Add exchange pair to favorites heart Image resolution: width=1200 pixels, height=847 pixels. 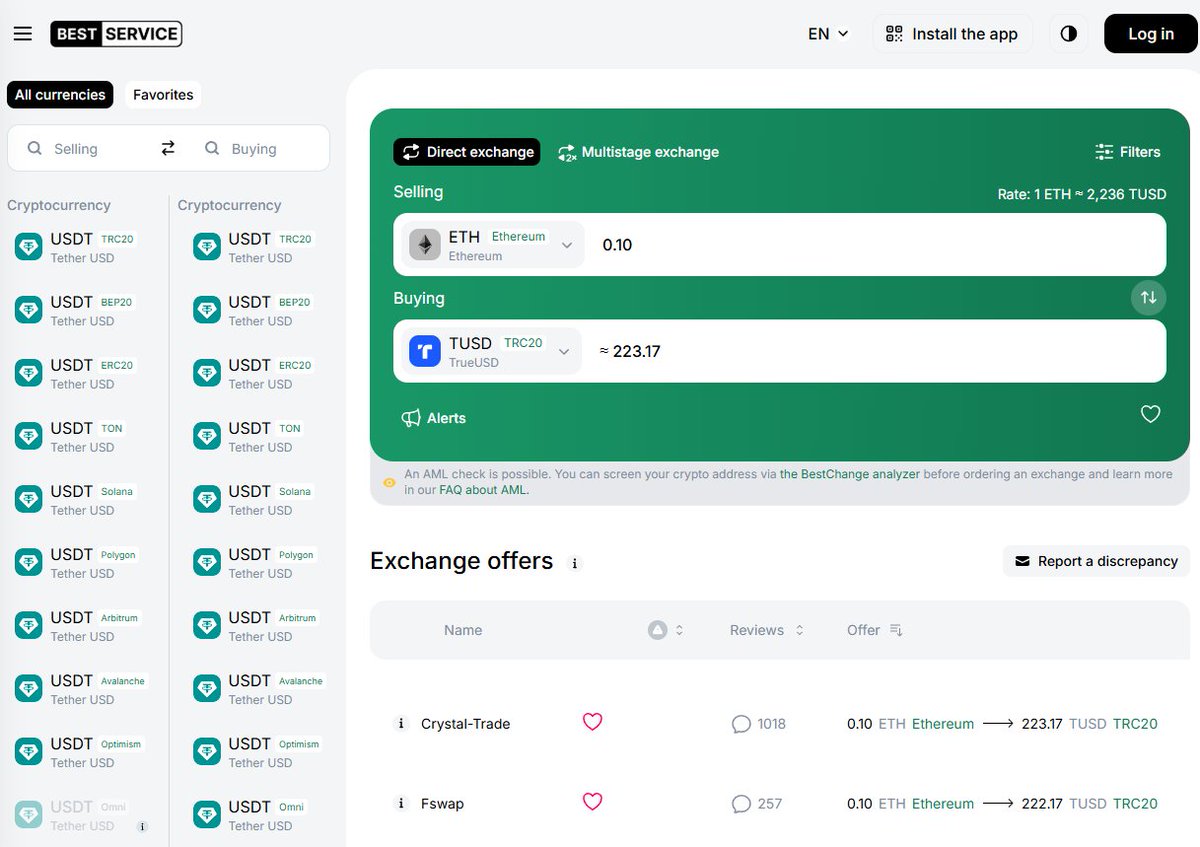pos(1150,414)
